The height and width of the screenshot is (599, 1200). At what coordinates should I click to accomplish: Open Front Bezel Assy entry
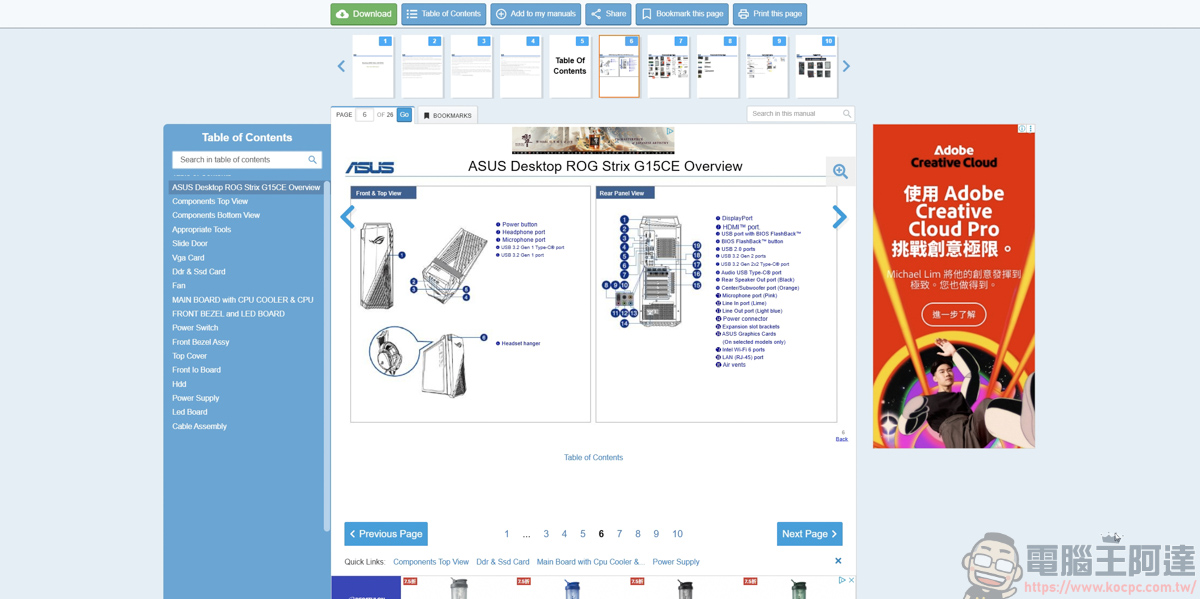click(x=201, y=342)
